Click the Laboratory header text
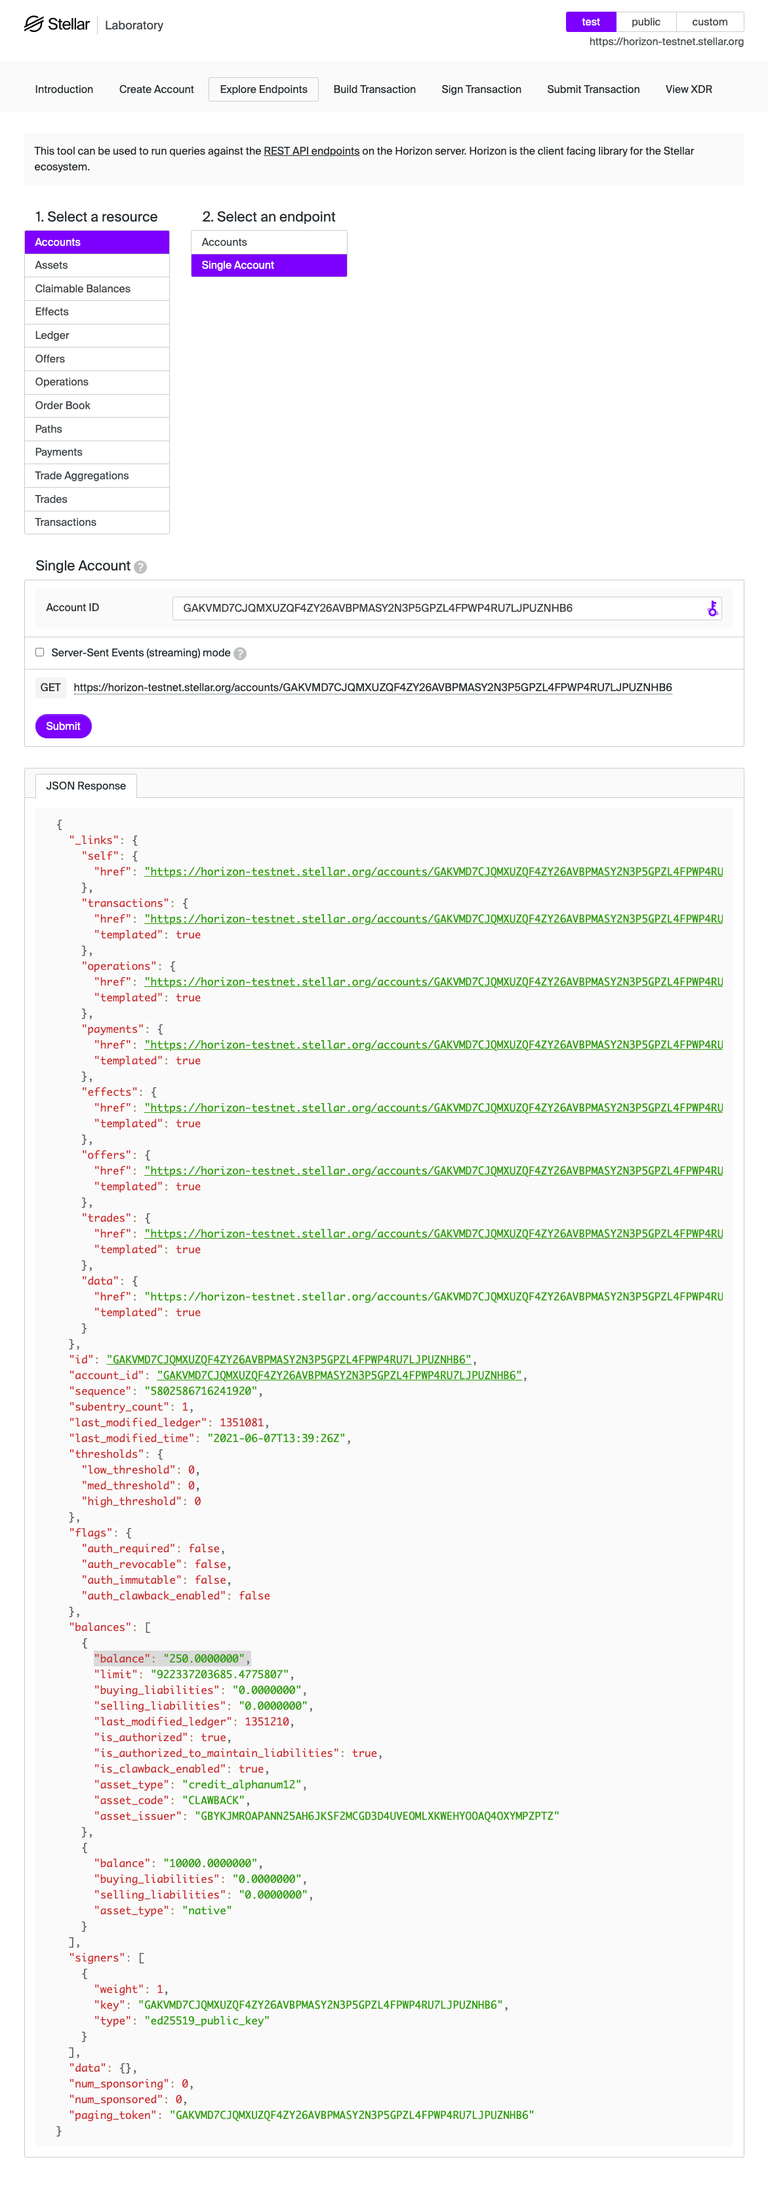 click(134, 25)
